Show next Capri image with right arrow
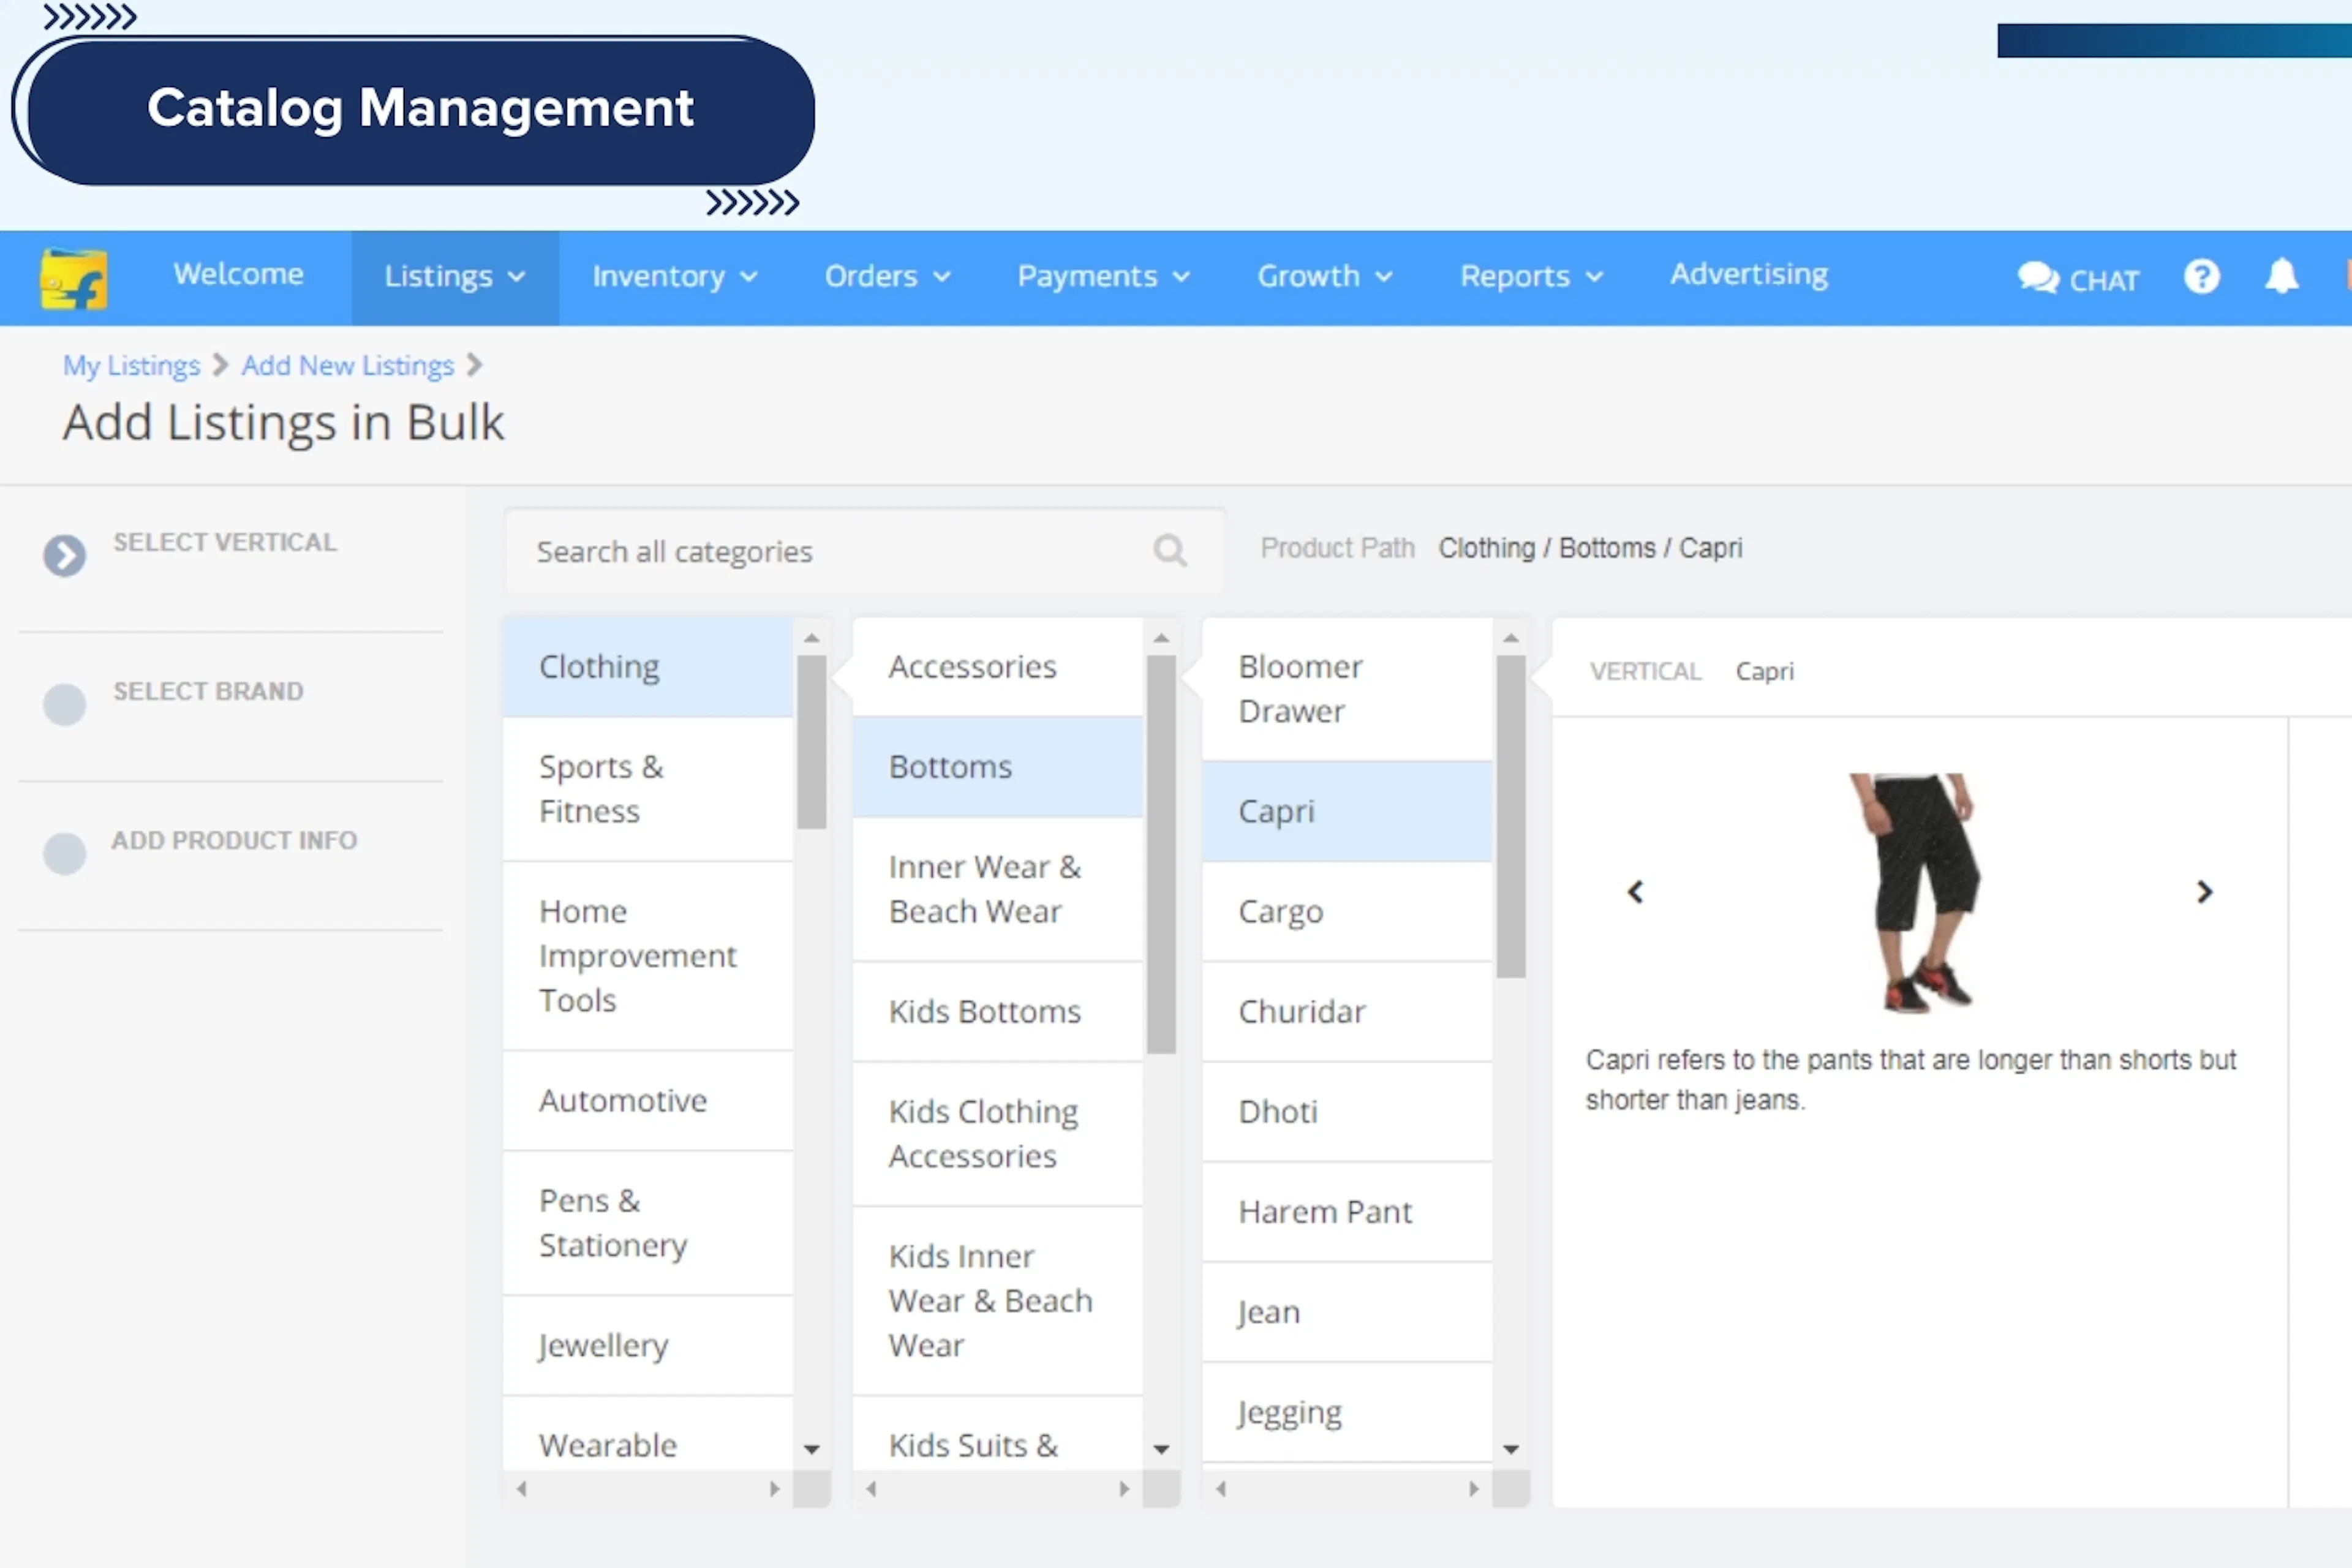The width and height of the screenshot is (2352, 1568). tap(2204, 891)
